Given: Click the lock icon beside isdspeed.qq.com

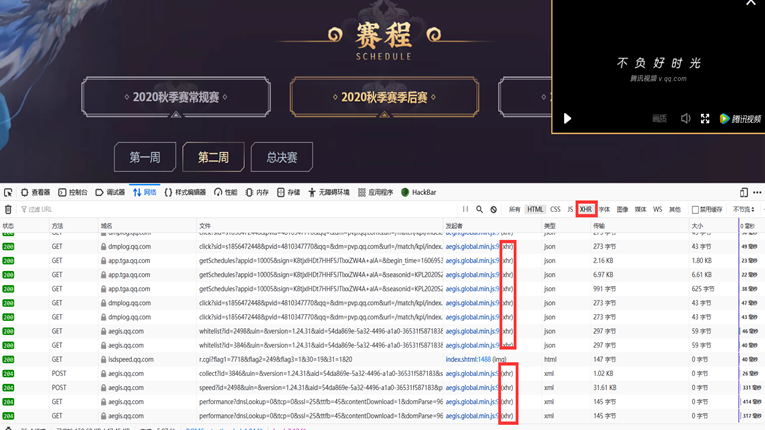Looking at the screenshot, I should click(103, 359).
